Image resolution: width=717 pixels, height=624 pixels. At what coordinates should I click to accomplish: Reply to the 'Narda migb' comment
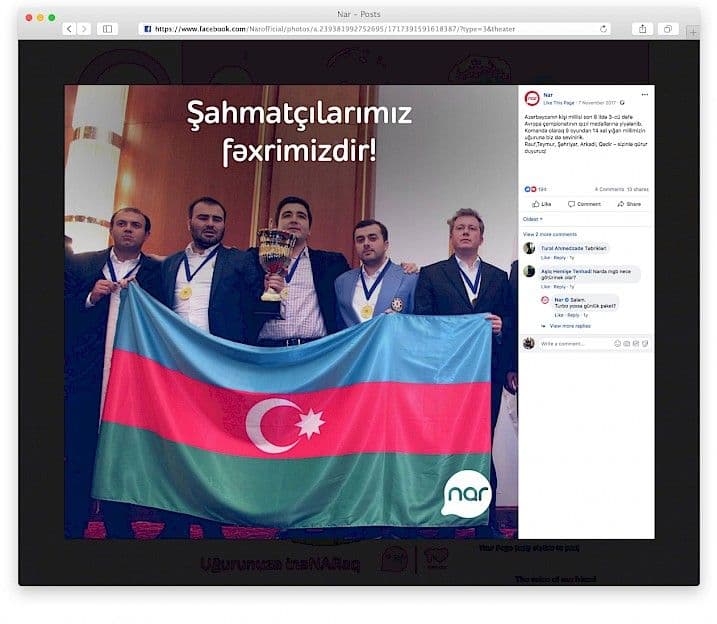click(560, 287)
